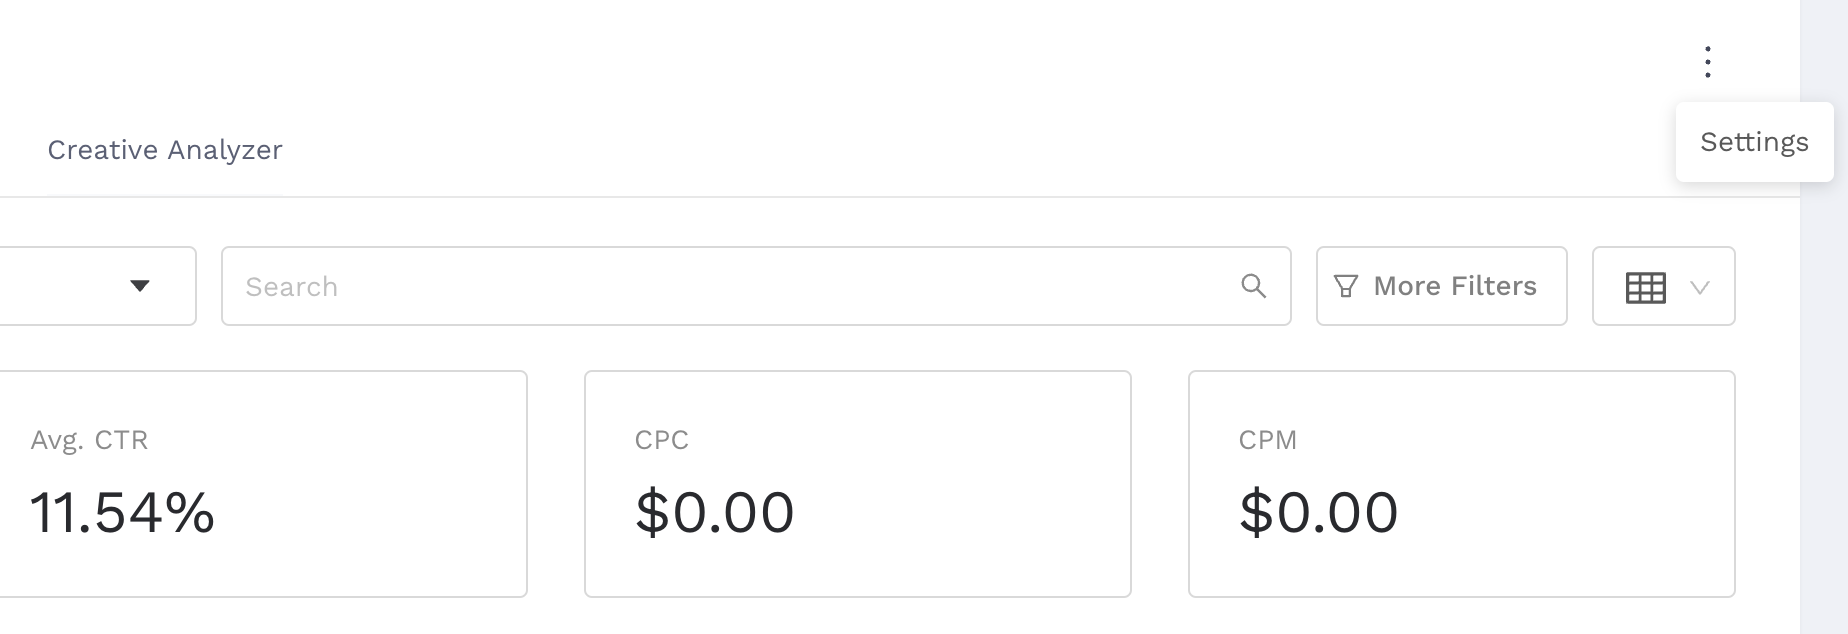The height and width of the screenshot is (634, 1848).
Task: Select the table grid view icon
Action: (1645, 287)
